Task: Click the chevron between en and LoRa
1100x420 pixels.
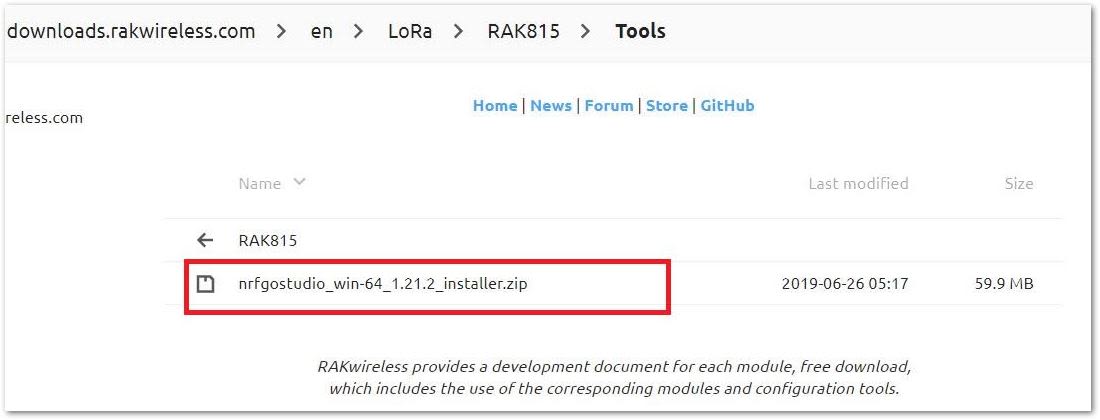Action: point(358,32)
